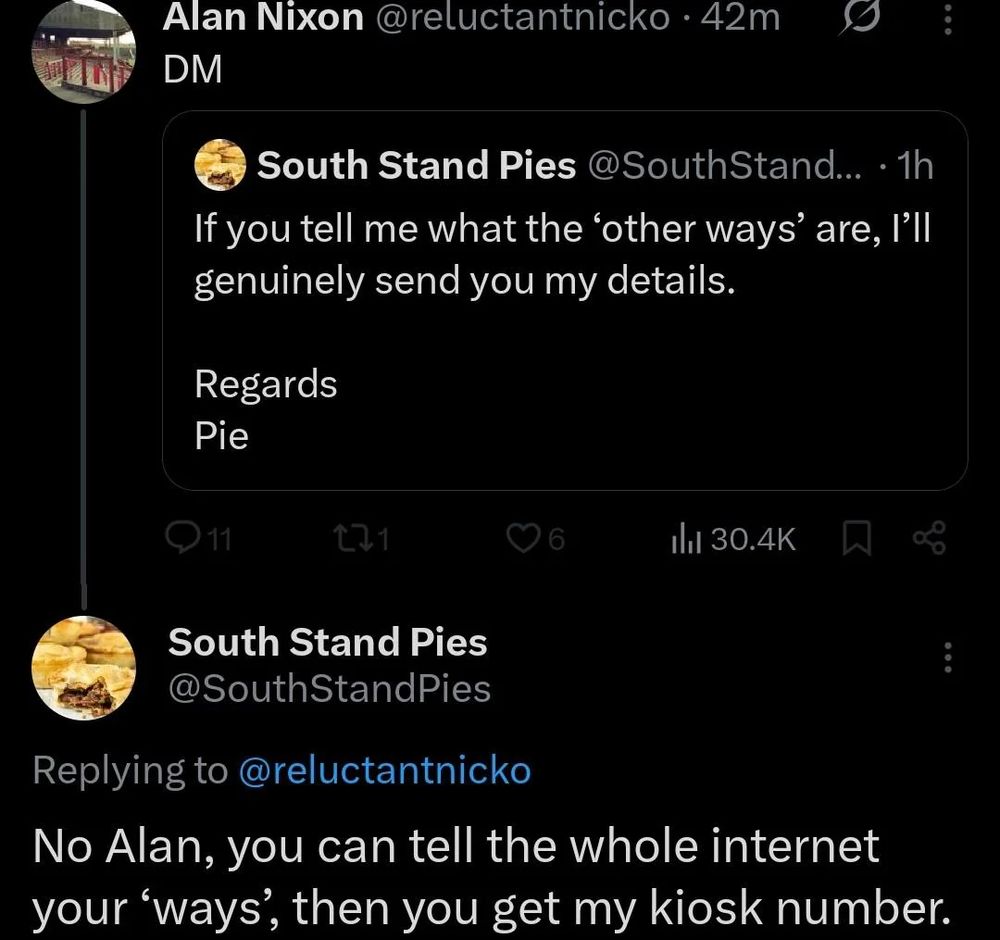Viewport: 1000px width, 940px height.
Task: Click the 1h timestamp in quoted tweet
Action: point(915,166)
